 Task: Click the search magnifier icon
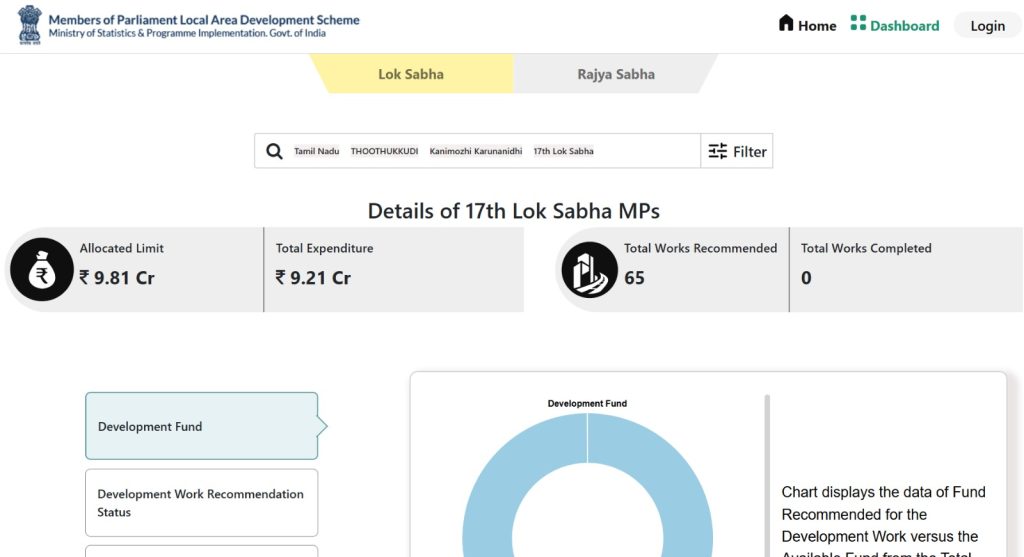pyautogui.click(x=274, y=152)
